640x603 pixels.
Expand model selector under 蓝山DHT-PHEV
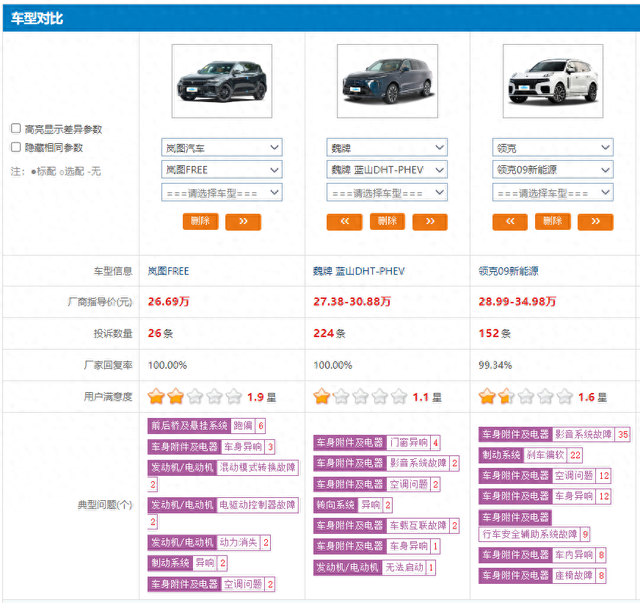[387, 192]
